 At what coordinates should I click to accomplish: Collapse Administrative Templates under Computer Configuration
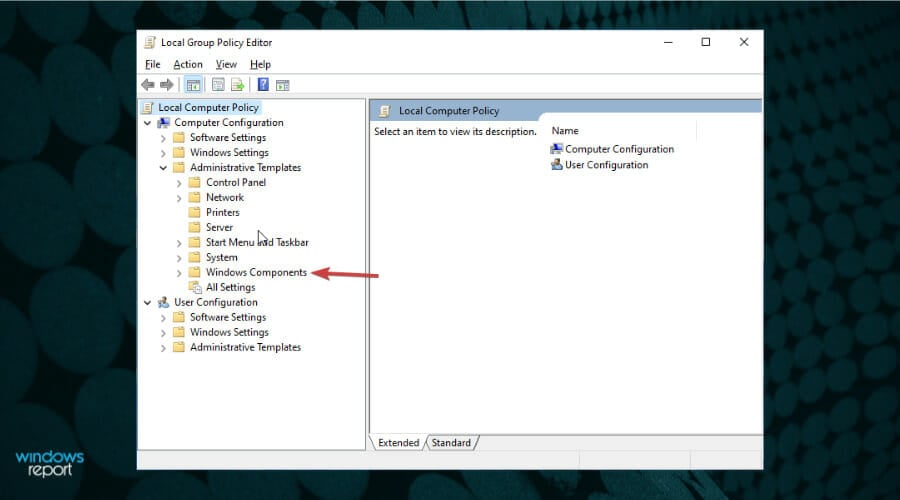pos(163,168)
